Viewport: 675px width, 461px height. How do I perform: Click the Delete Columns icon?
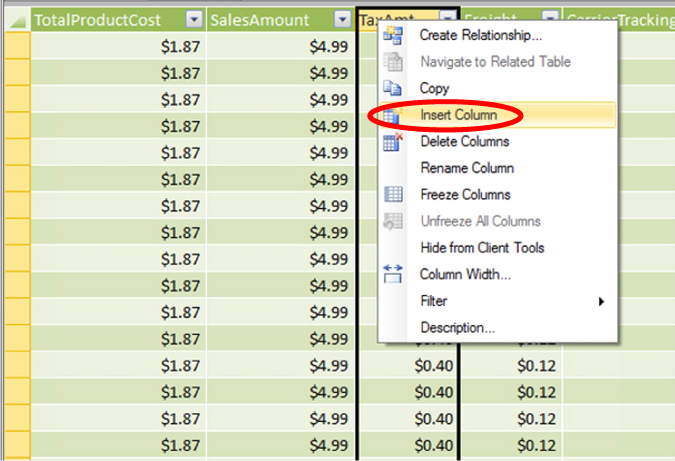393,142
